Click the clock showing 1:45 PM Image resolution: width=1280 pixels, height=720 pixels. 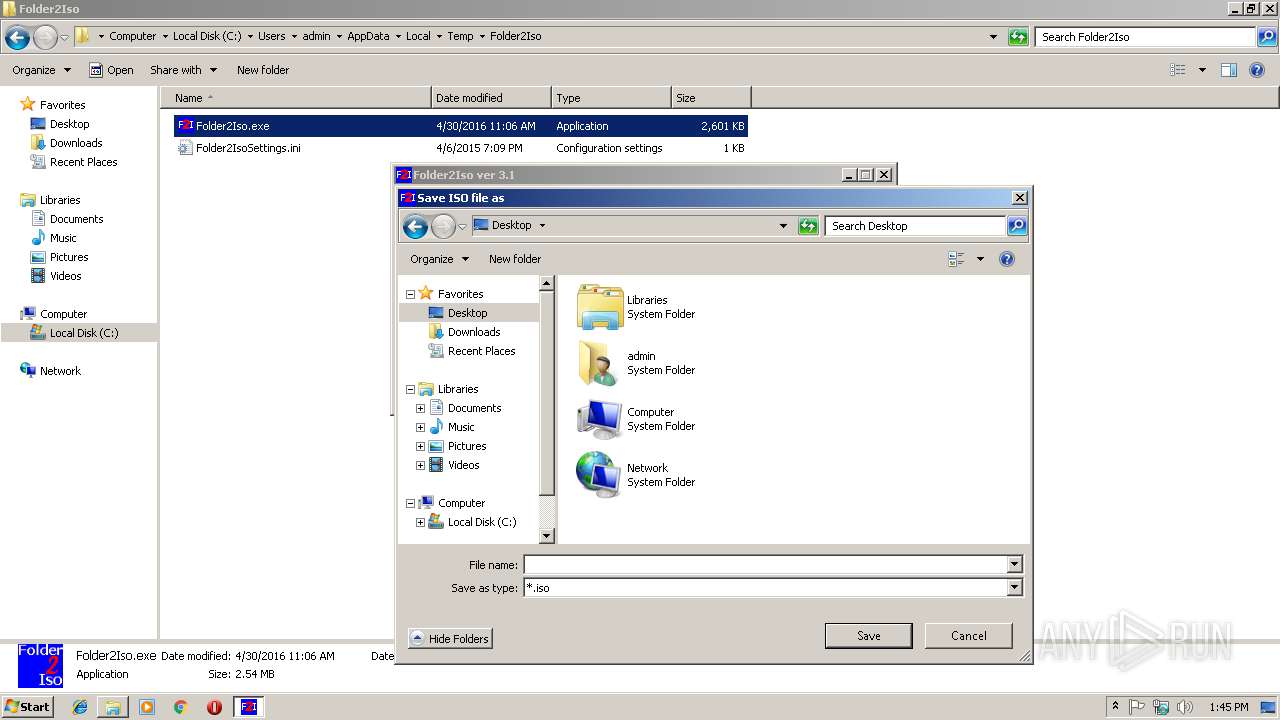point(1228,707)
